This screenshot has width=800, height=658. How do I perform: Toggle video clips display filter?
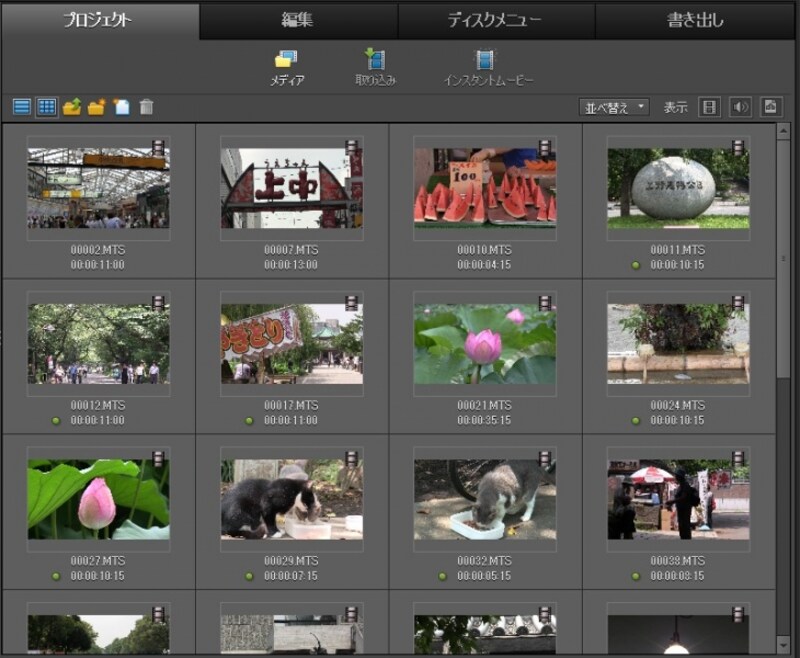coord(709,107)
